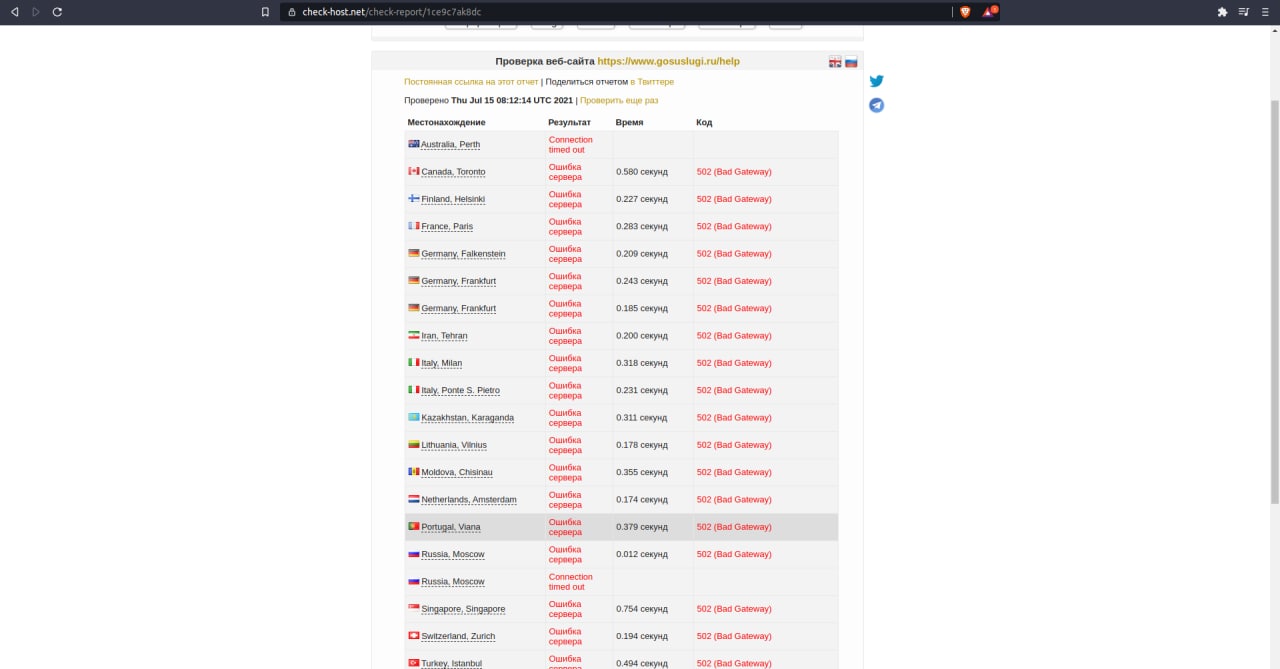Open the Italy, Ponte S. Pietro link
The image size is (1280, 669).
point(460,390)
